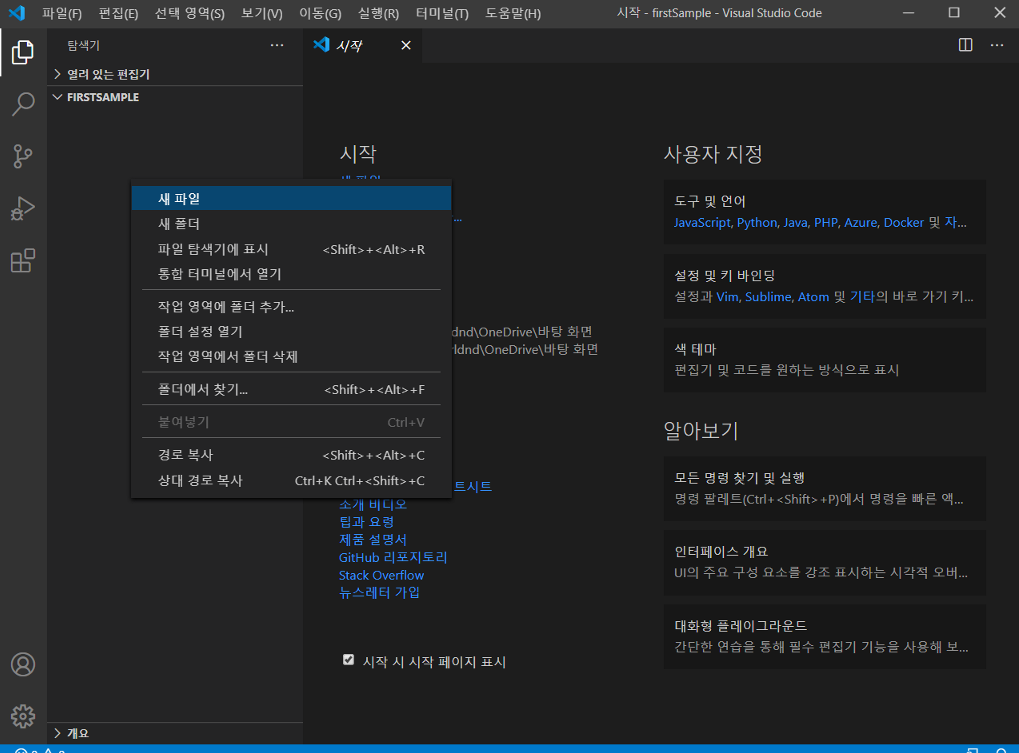Open the 대화형 플레이그라운드 card
Screen dimensions: 1019x753
click(825, 637)
